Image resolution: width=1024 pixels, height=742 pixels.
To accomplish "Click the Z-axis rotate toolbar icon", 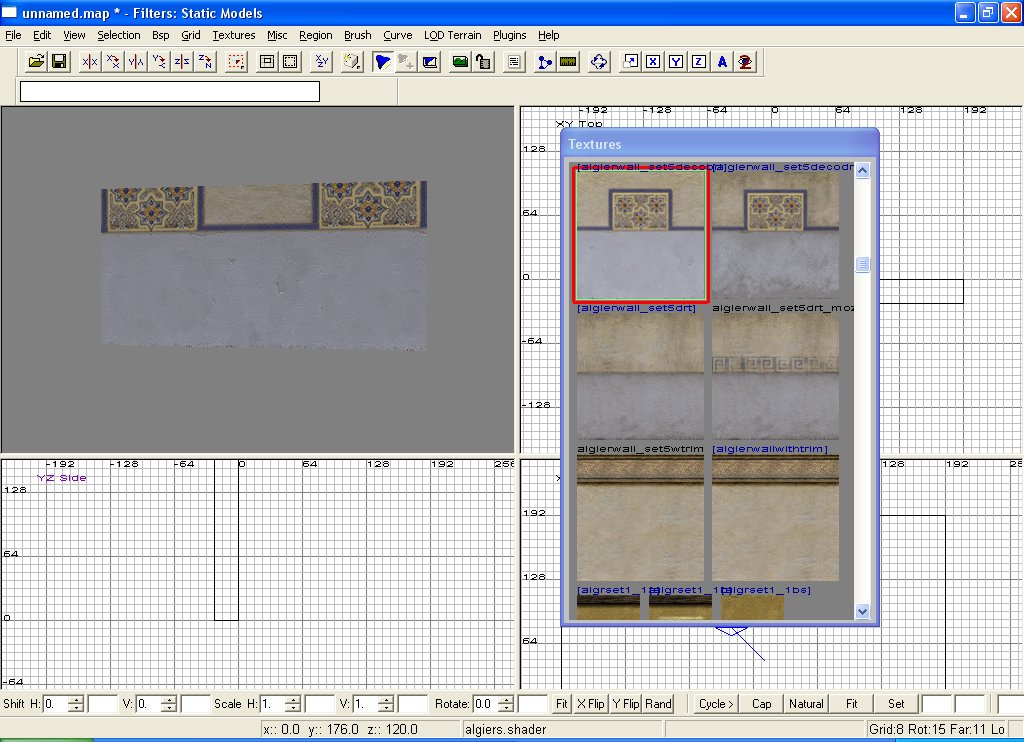I will coord(205,62).
